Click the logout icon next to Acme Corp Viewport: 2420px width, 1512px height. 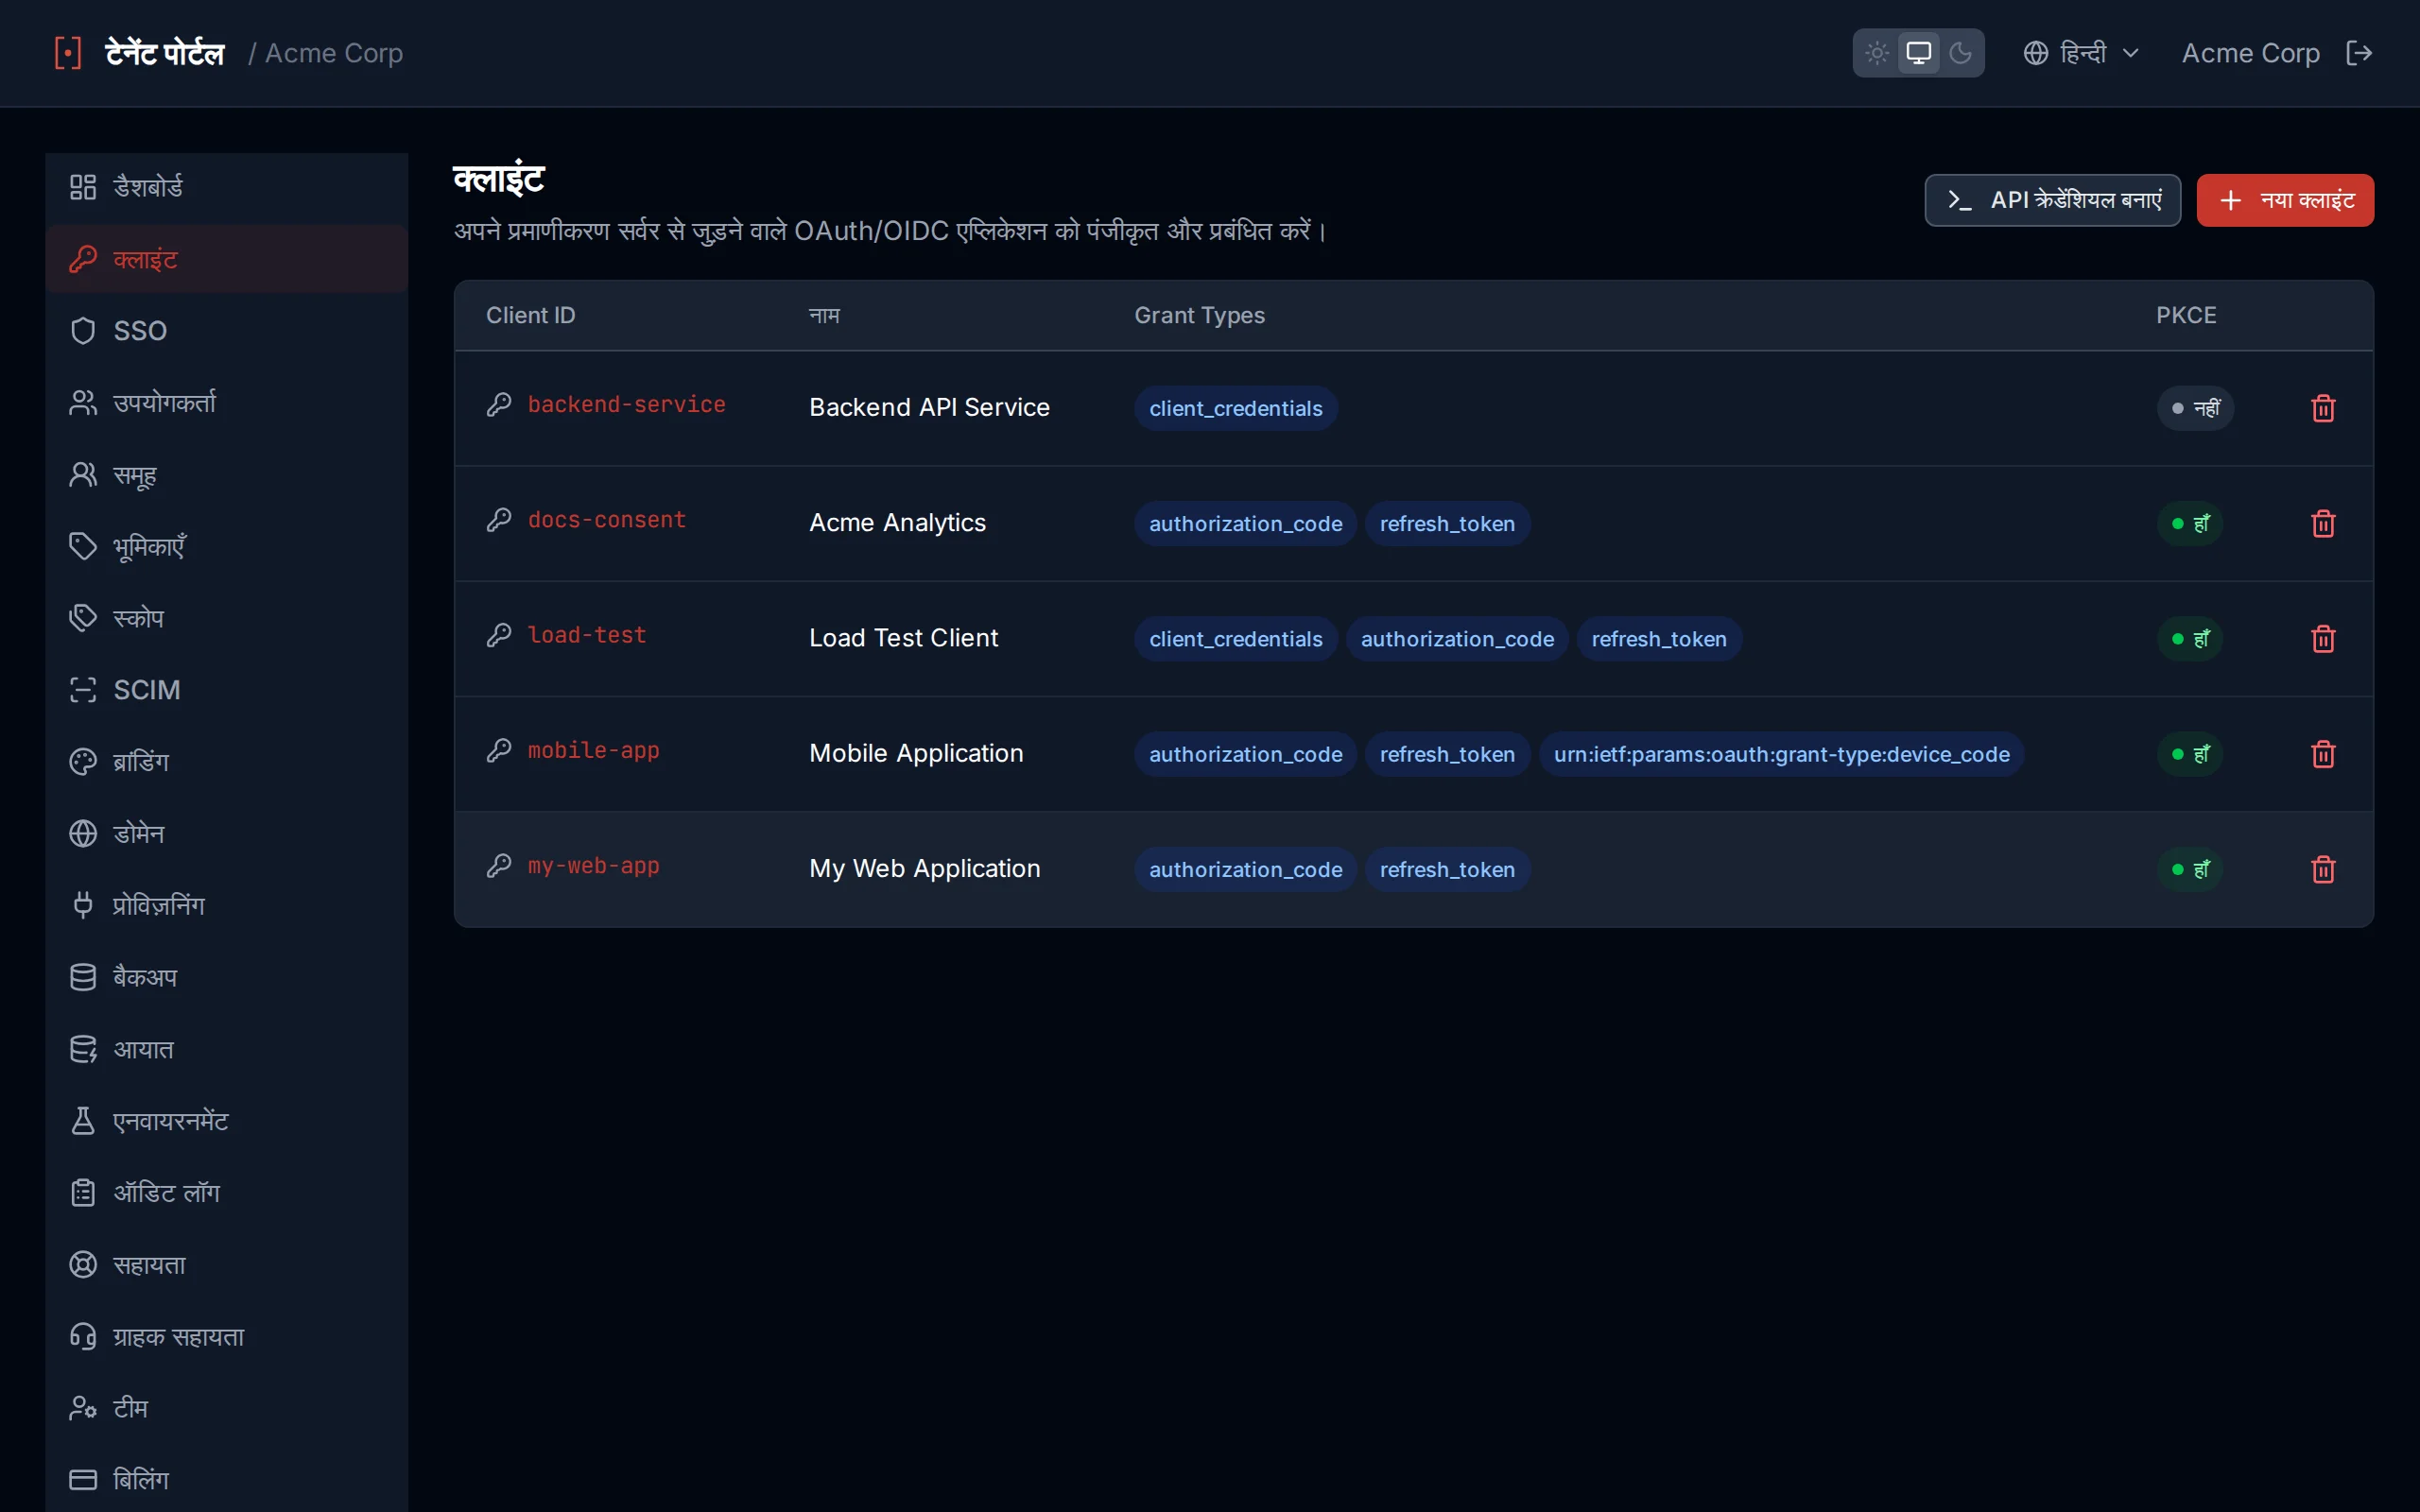click(x=2359, y=53)
